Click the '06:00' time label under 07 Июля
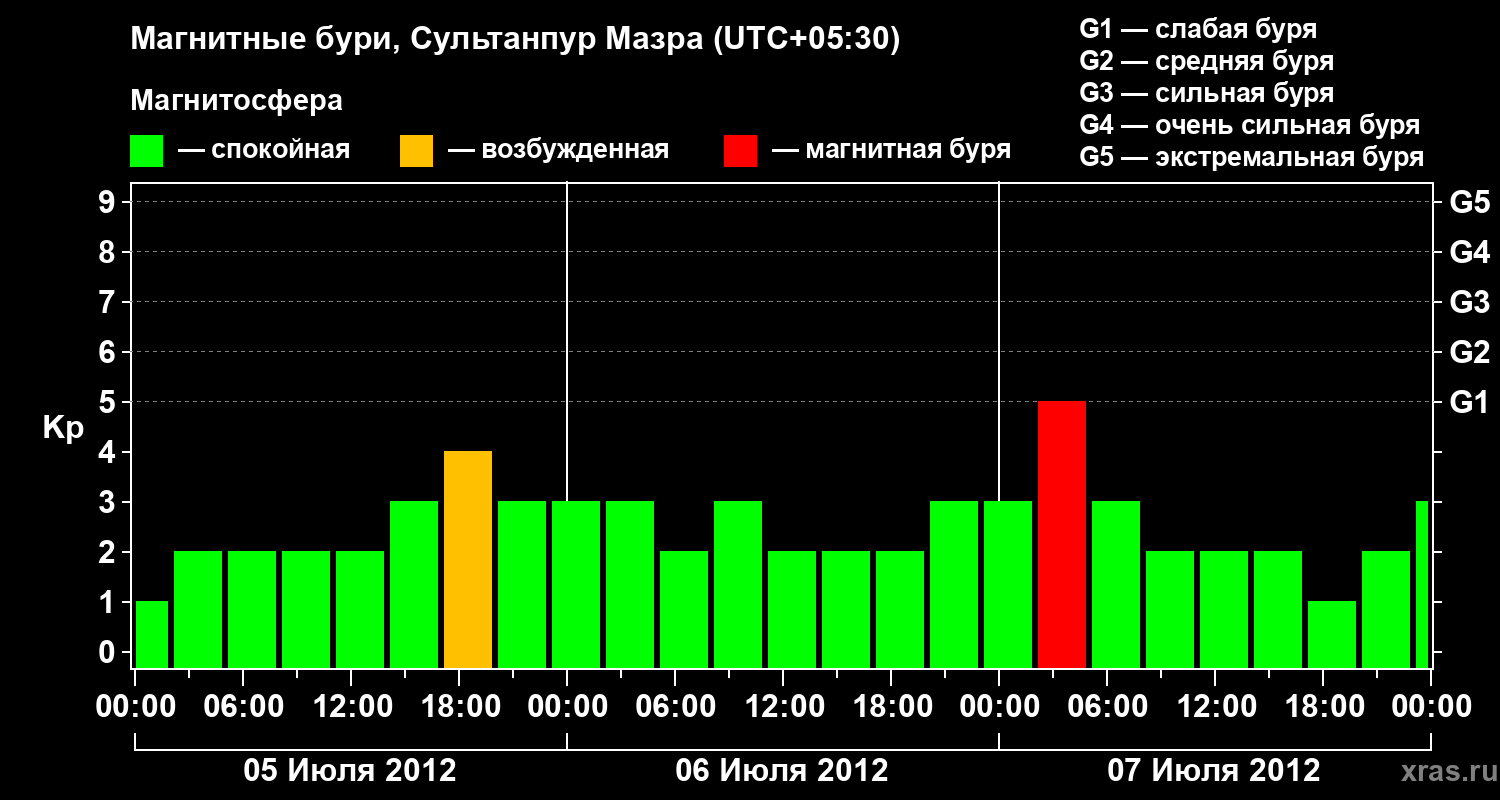The image size is (1500, 800). [1106, 707]
